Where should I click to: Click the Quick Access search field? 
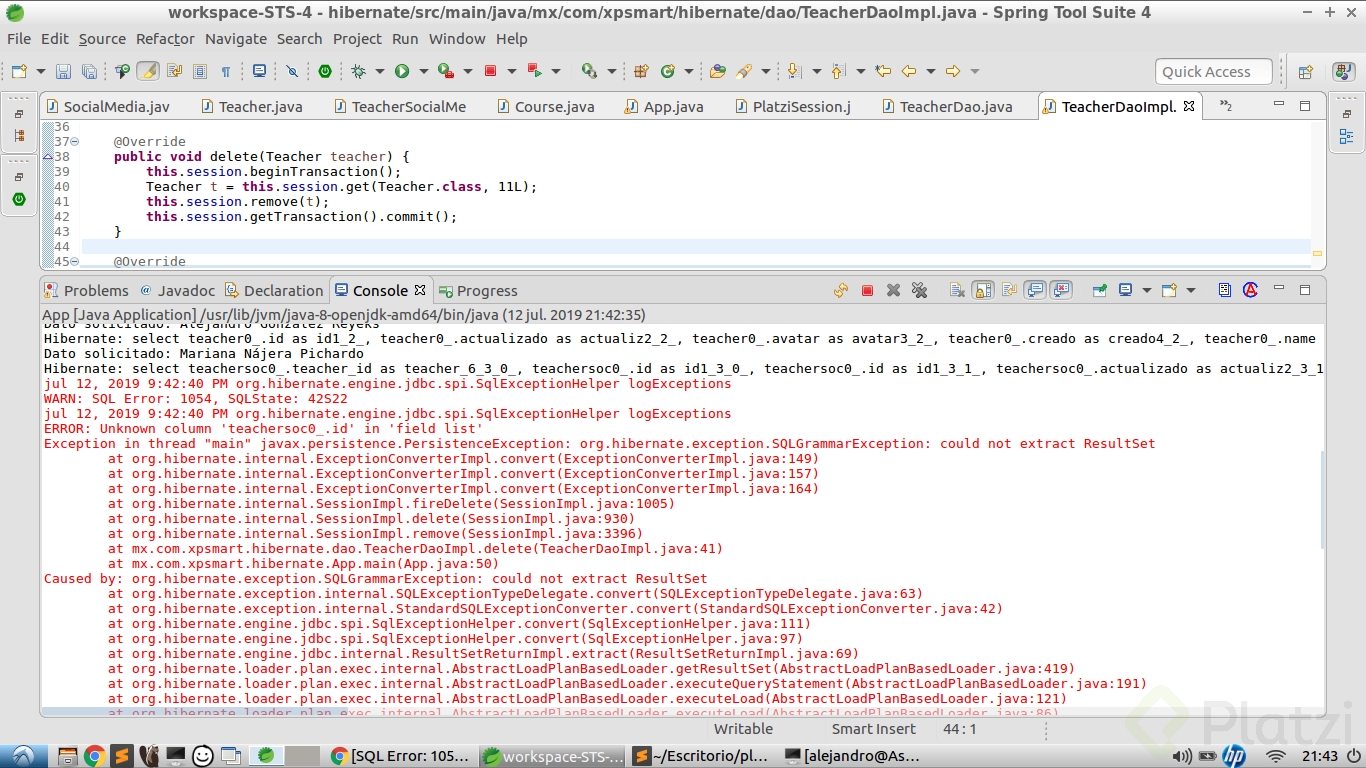pyautogui.click(x=1214, y=72)
